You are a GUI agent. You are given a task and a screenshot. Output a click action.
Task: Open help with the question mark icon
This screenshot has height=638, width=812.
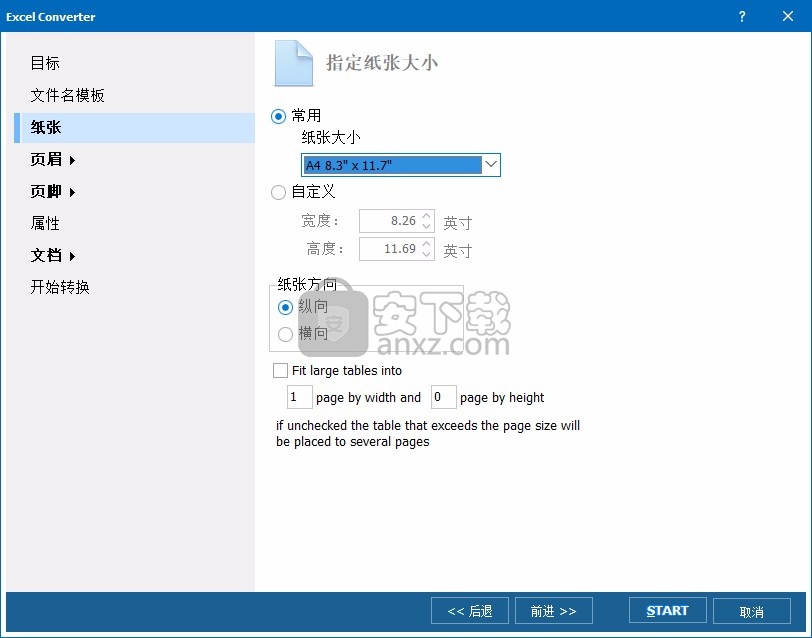point(742,16)
